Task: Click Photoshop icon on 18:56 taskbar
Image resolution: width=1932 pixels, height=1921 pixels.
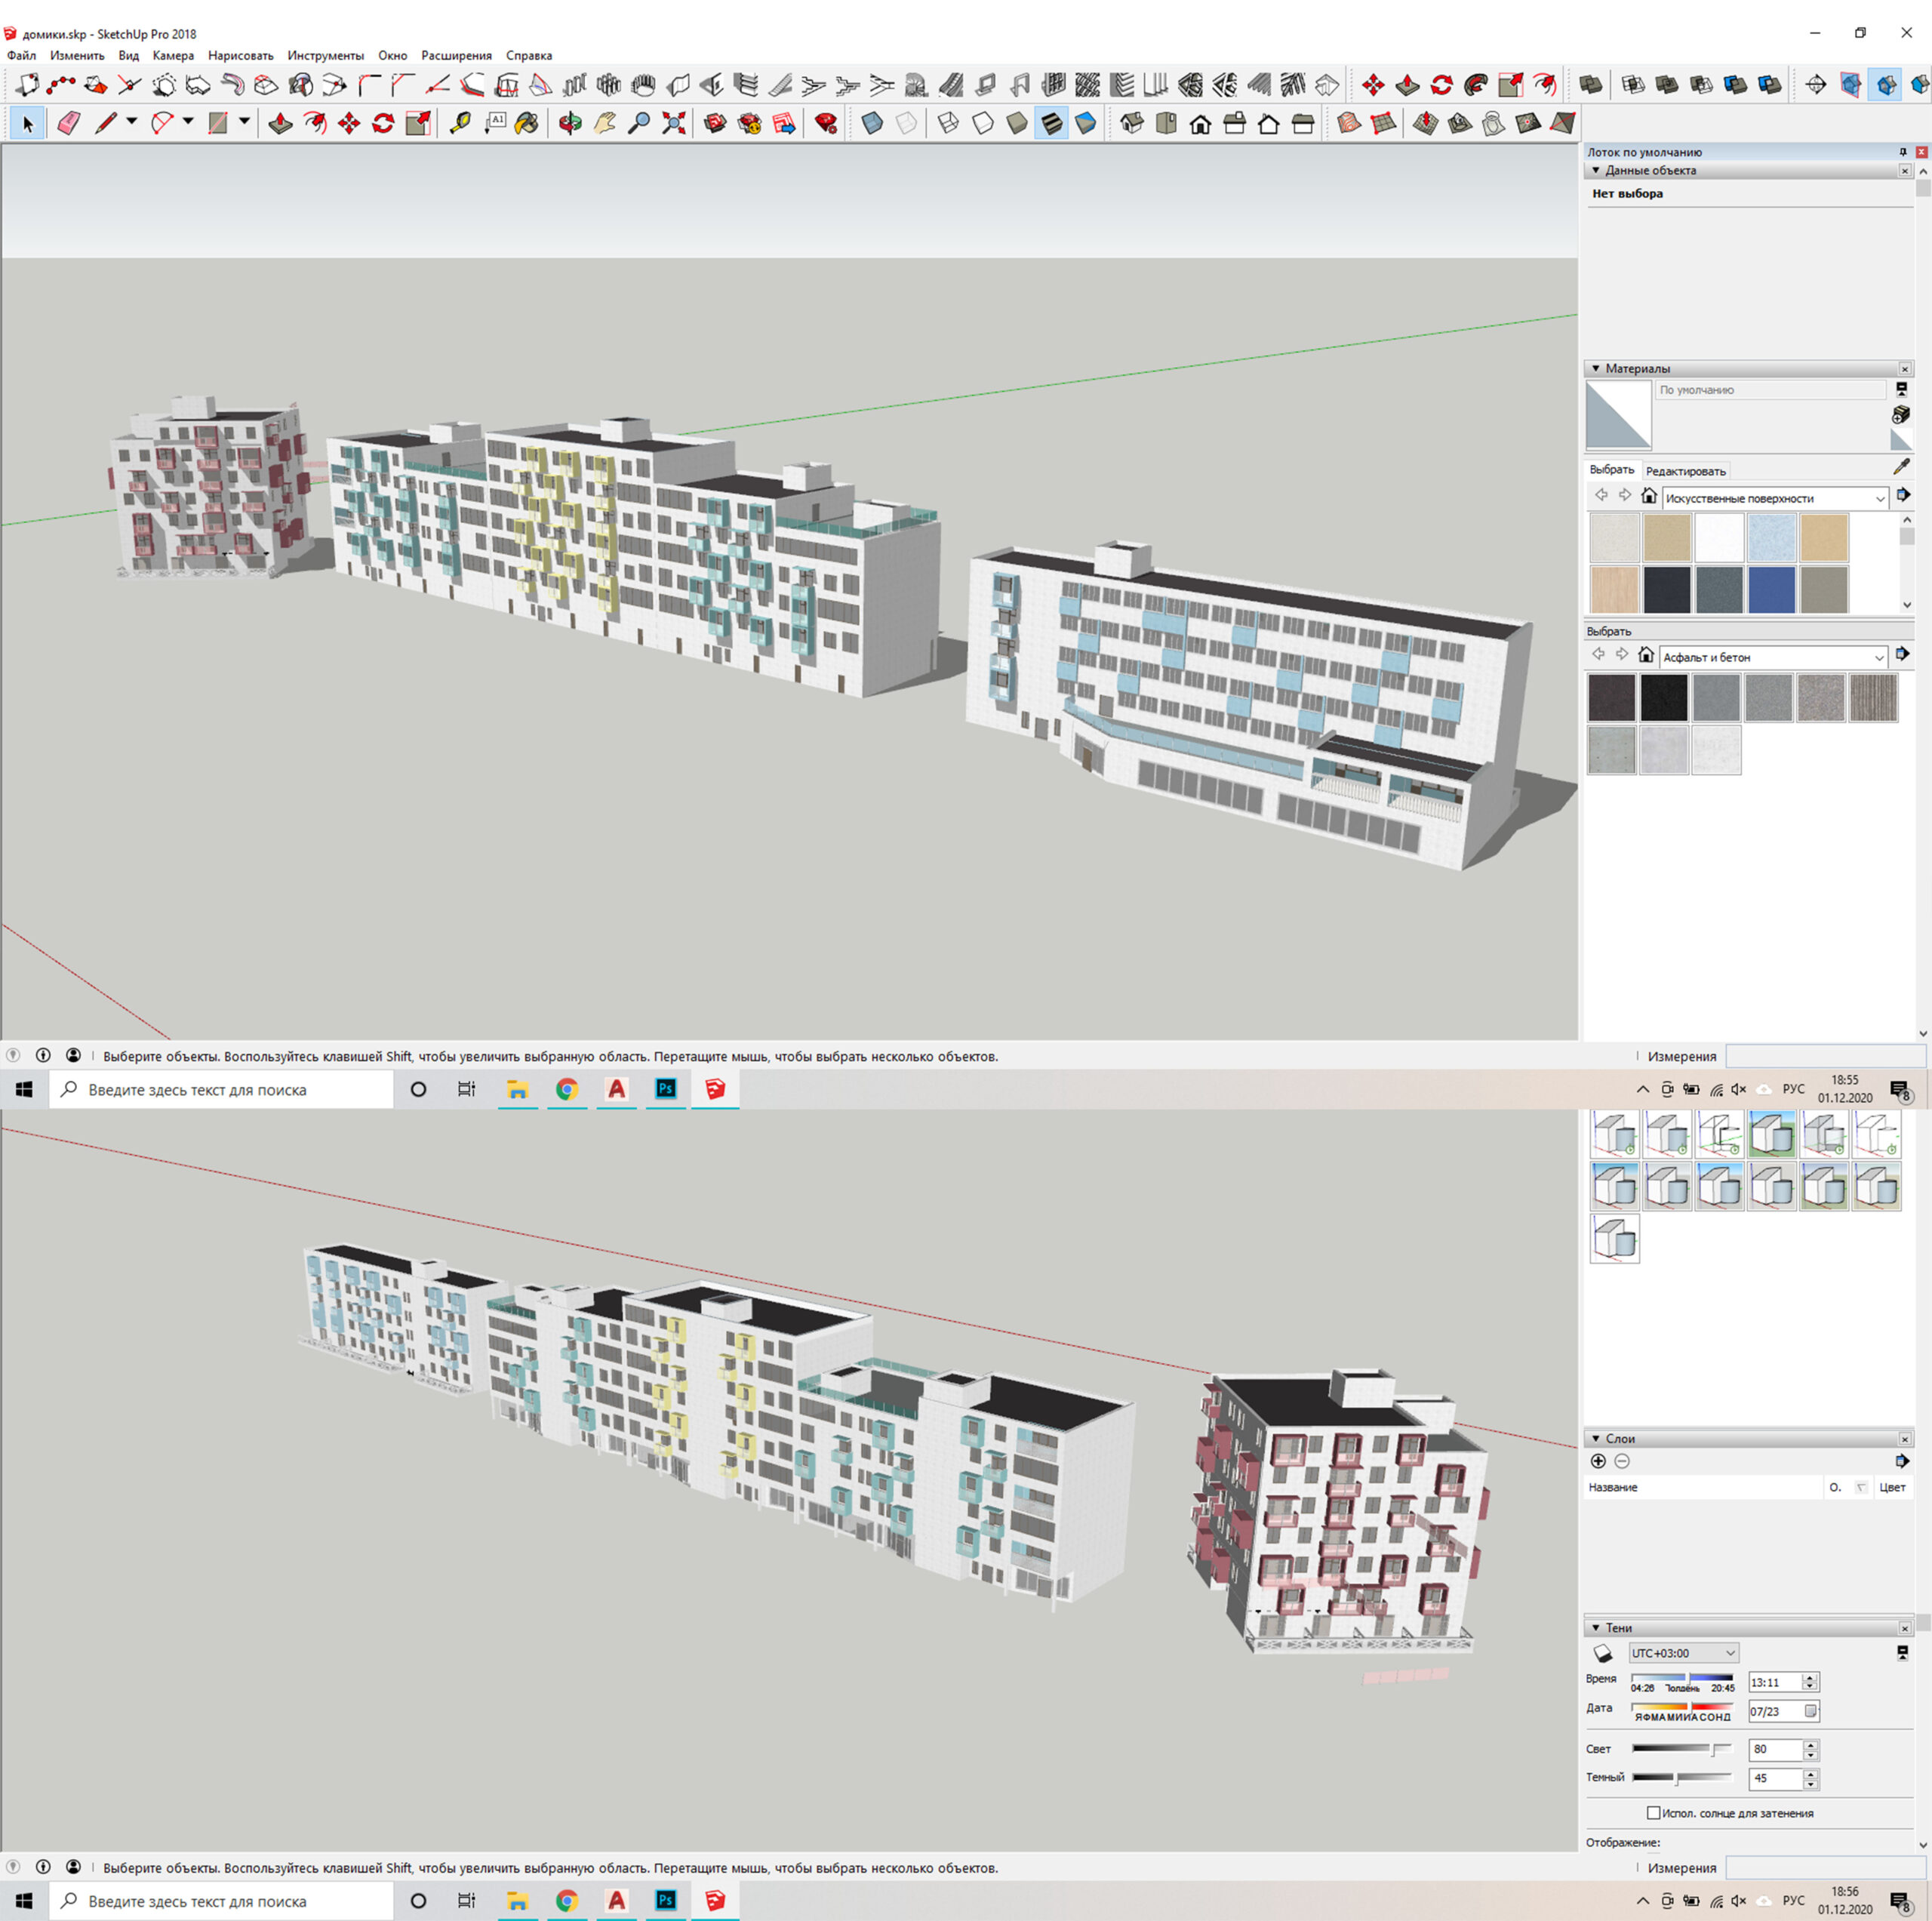Action: 666,1900
